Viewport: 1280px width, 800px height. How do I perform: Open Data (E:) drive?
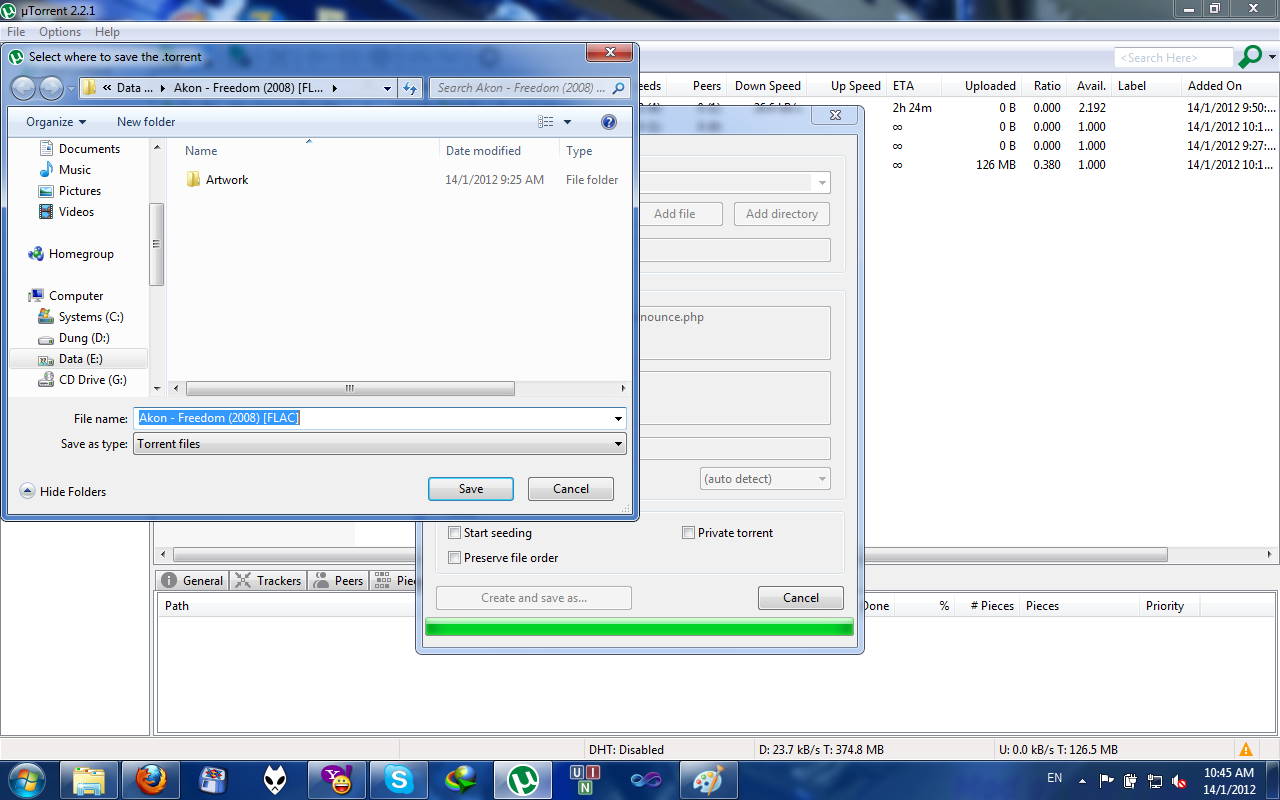[80, 359]
